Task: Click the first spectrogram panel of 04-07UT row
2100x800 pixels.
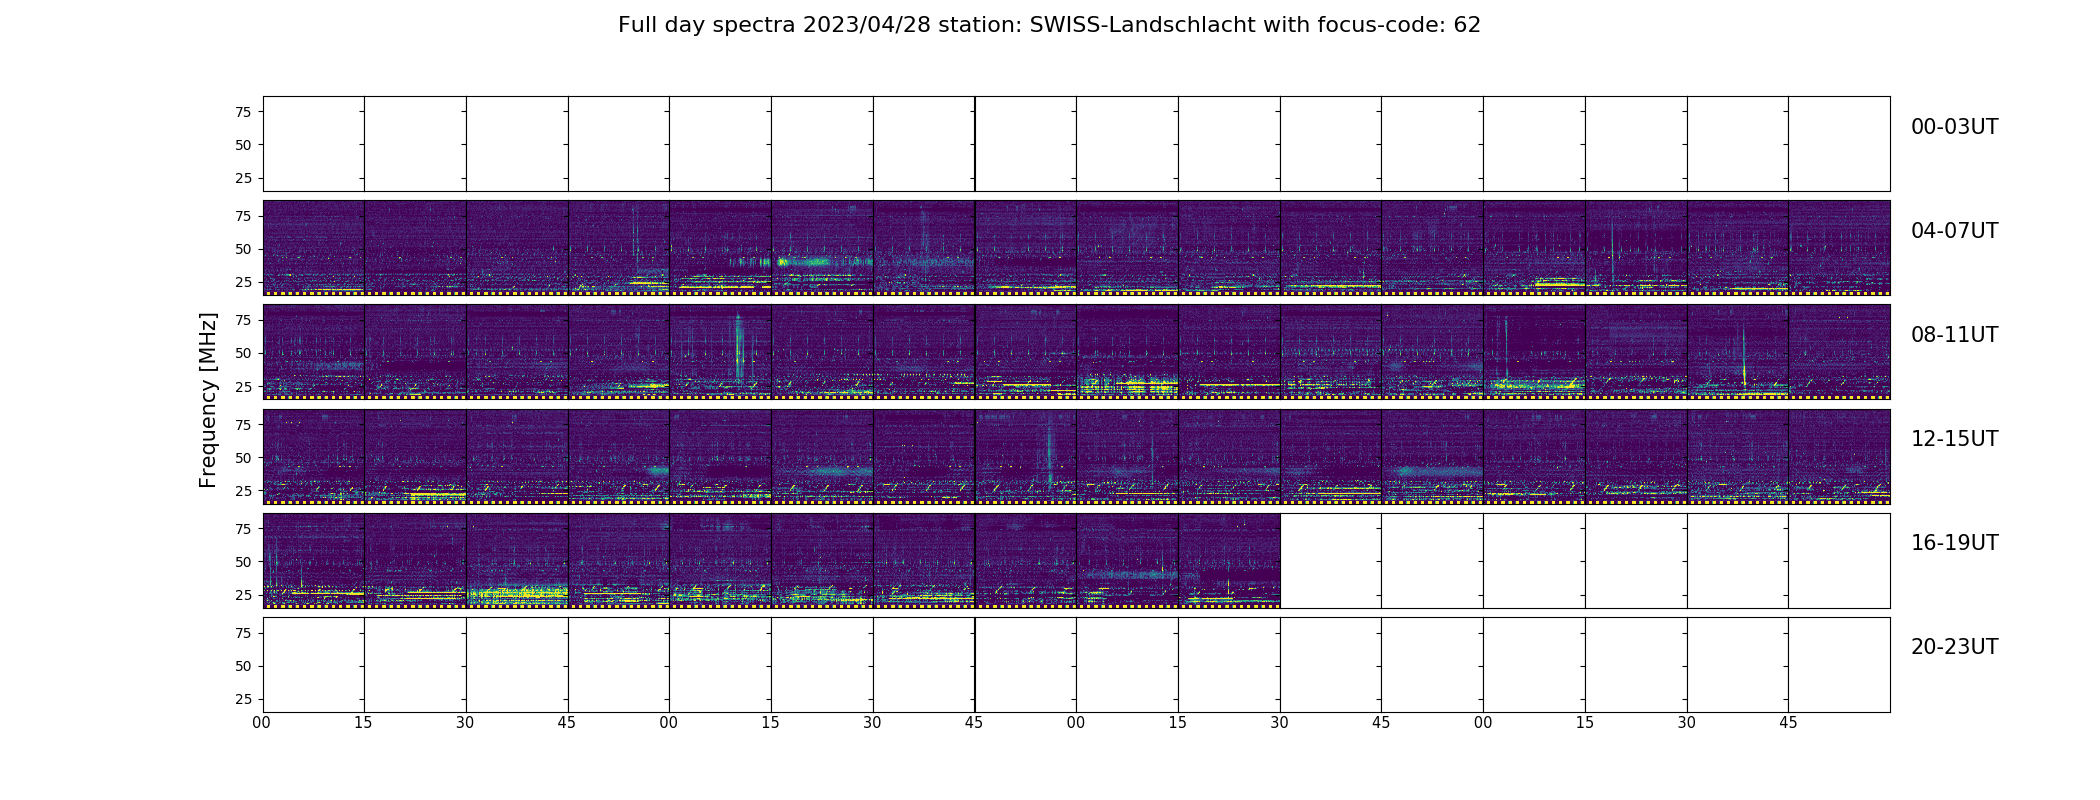Action: click(313, 248)
